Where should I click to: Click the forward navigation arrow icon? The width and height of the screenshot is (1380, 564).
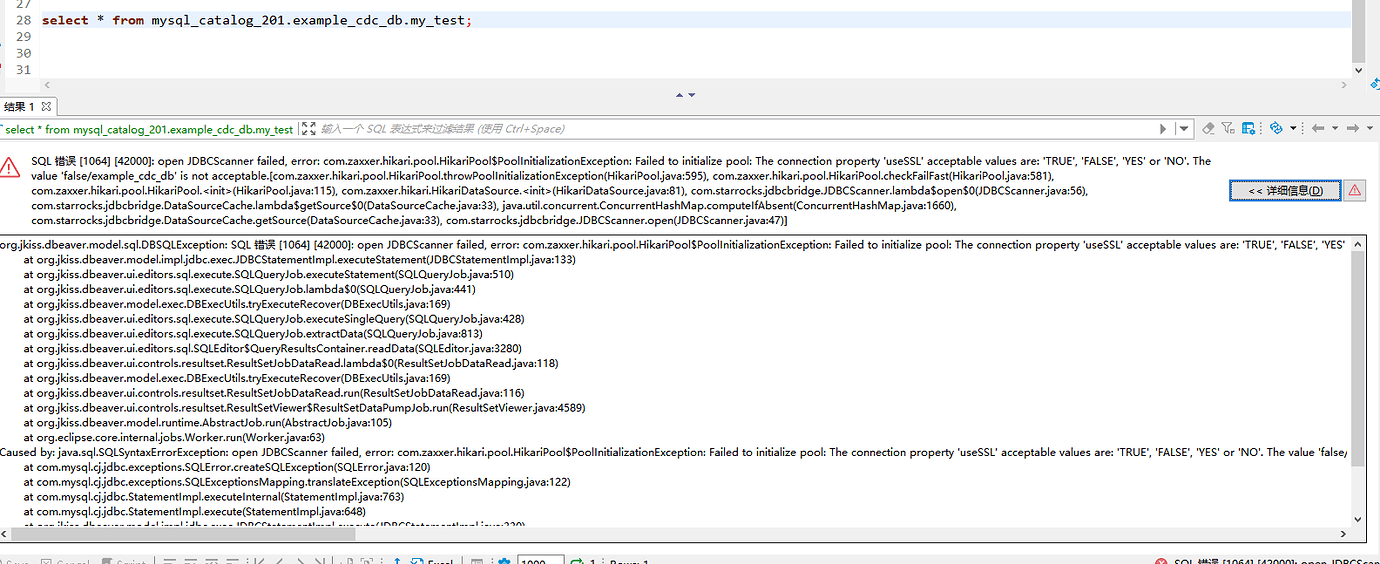coord(1353,129)
